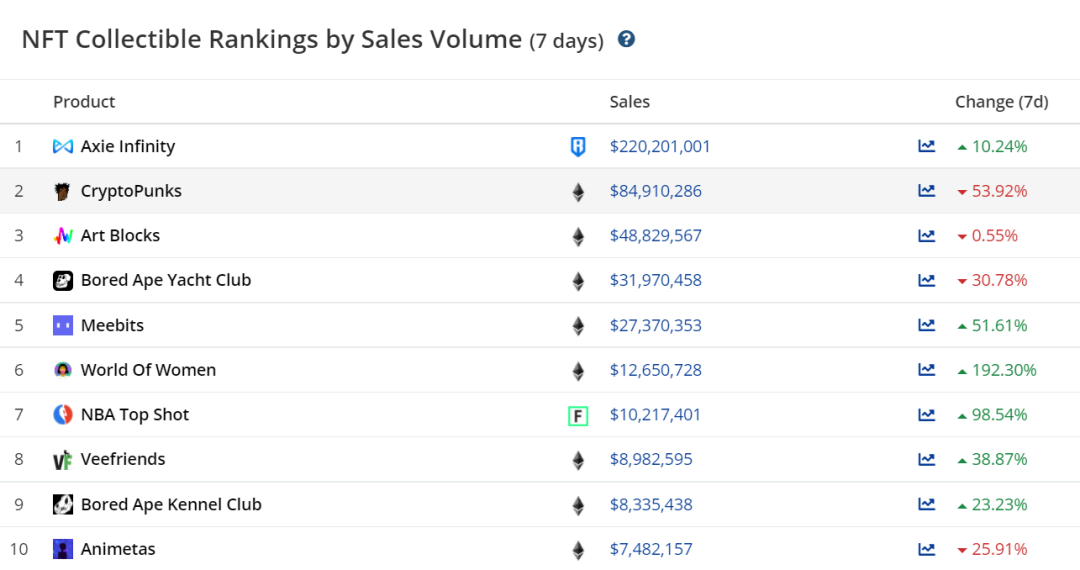Click the Bored Ape Yacht Club logo icon

(x=63, y=280)
